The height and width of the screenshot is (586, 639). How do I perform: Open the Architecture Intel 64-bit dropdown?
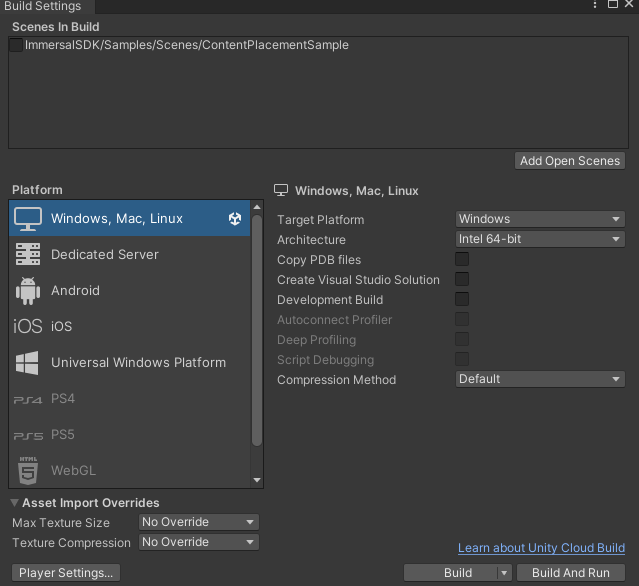[540, 239]
